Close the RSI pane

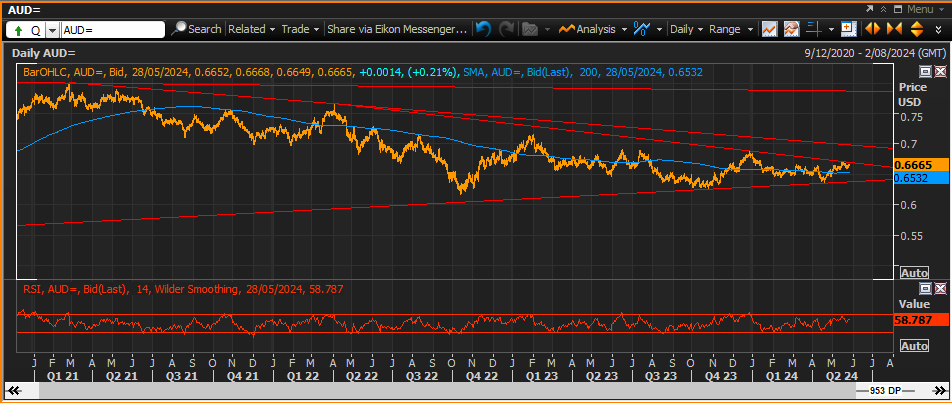(940, 289)
